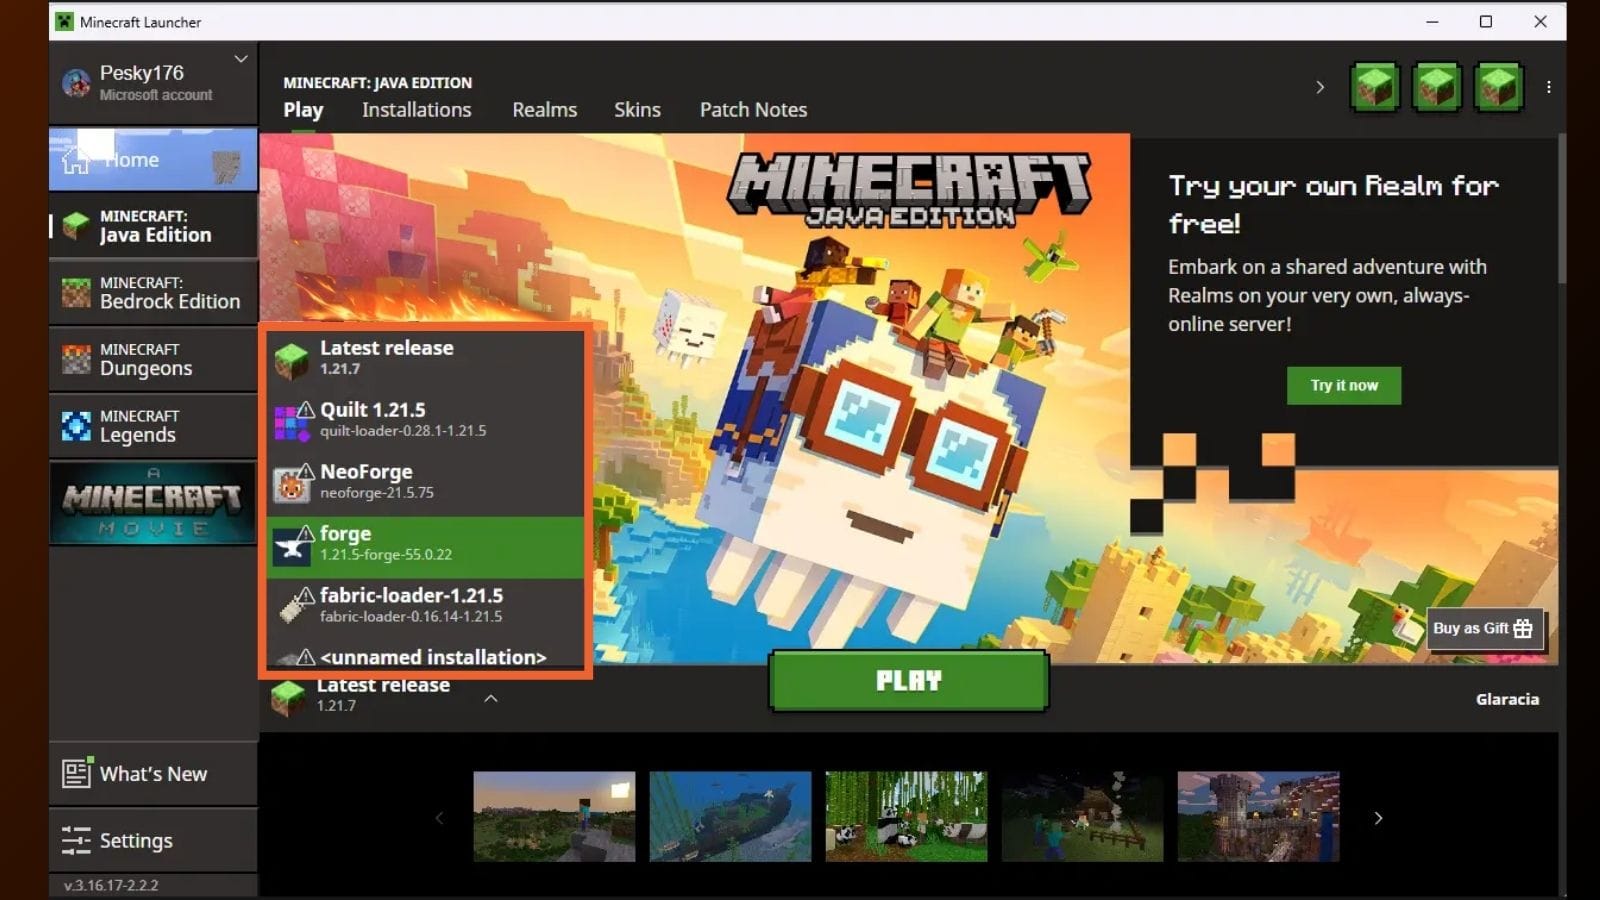Open Settings sliders icon in sidebar
Image resolution: width=1600 pixels, height=900 pixels.
click(76, 840)
